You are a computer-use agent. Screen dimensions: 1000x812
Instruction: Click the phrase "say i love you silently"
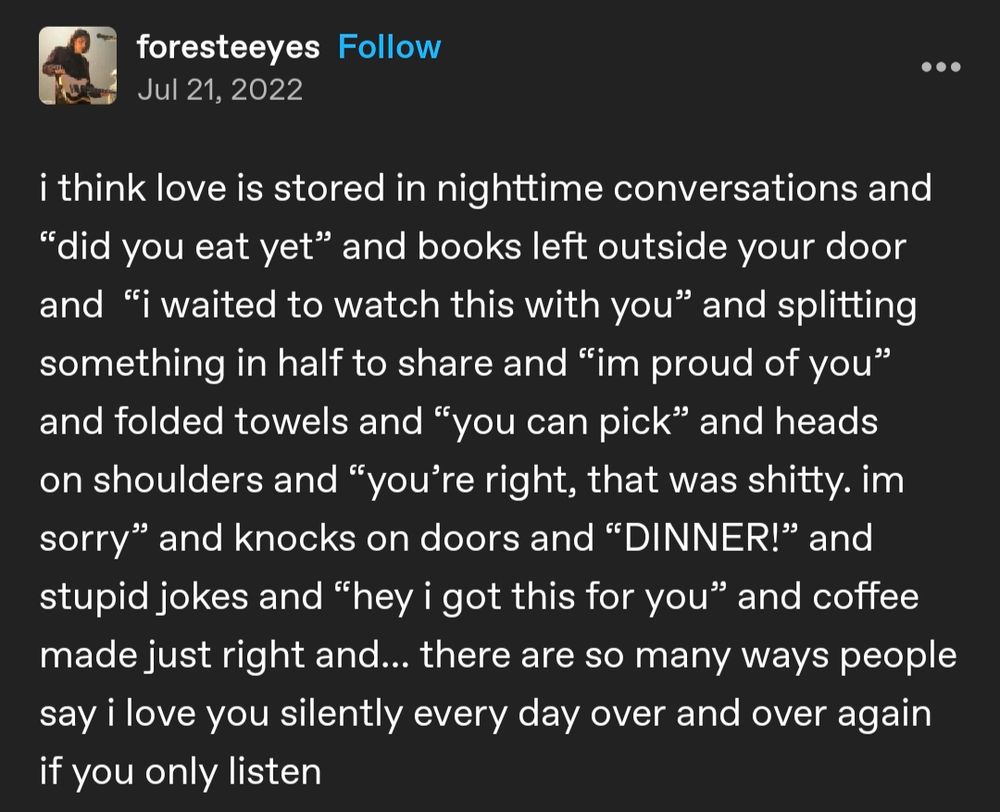(x=220, y=714)
